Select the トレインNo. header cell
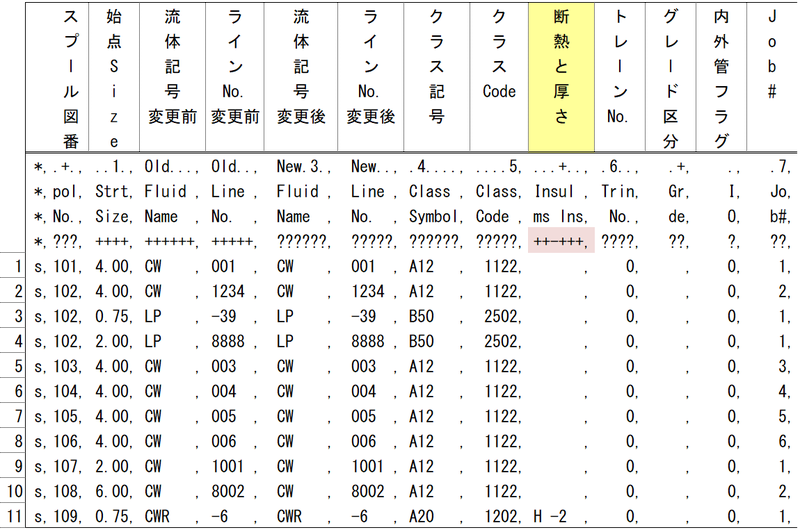 pyautogui.click(x=623, y=75)
